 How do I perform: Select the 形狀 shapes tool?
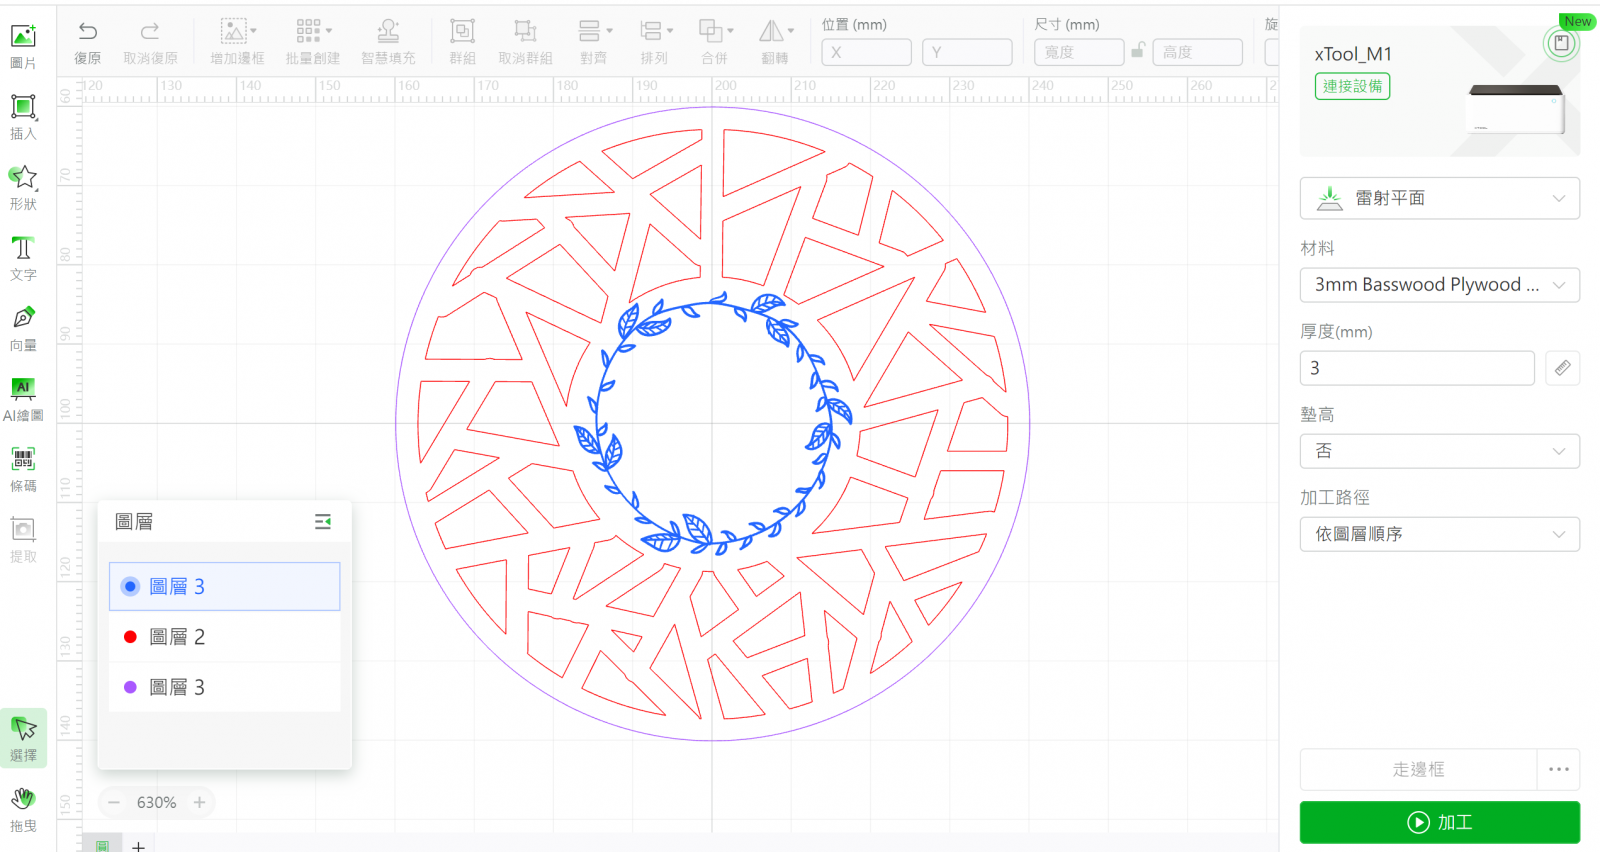(23, 186)
